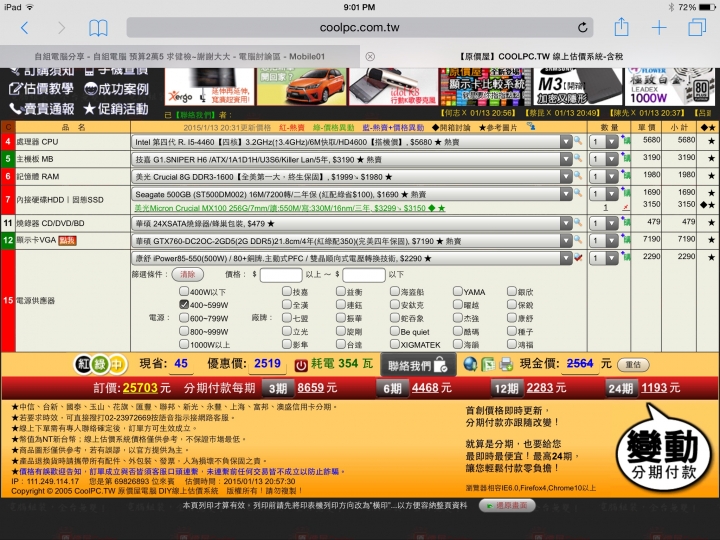720x540 pixels.
Task: Click the magnifier icon beside CPU row
Action: point(578,141)
